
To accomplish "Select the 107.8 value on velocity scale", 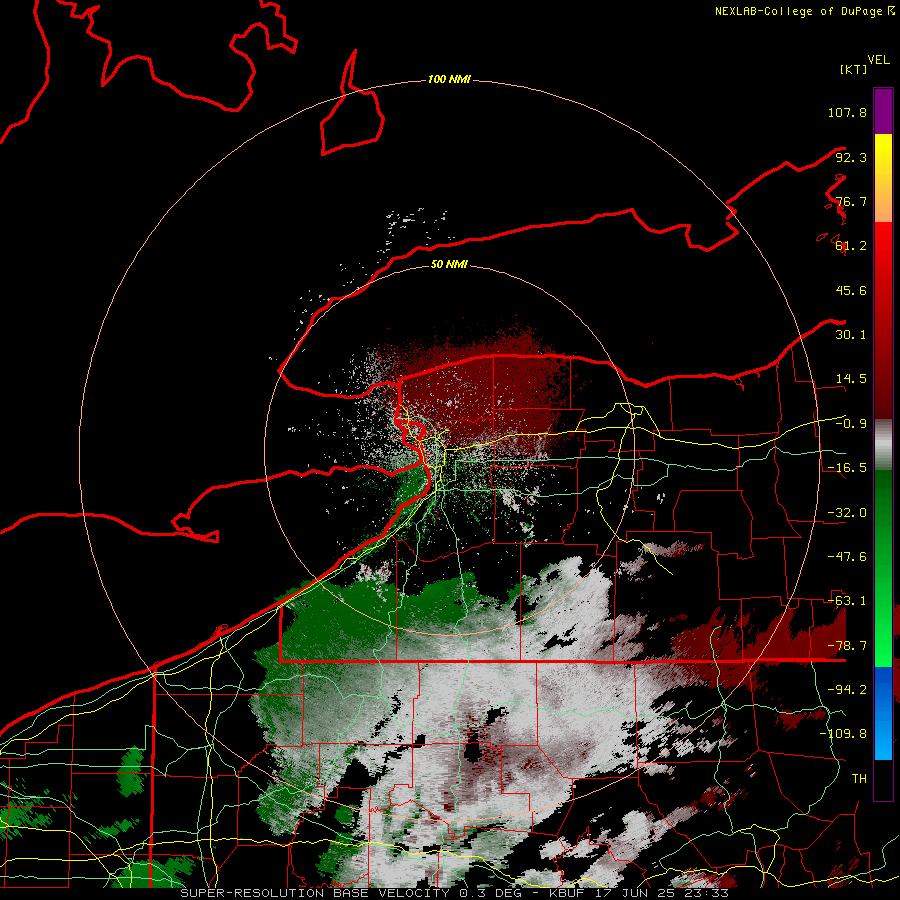I will (847, 112).
